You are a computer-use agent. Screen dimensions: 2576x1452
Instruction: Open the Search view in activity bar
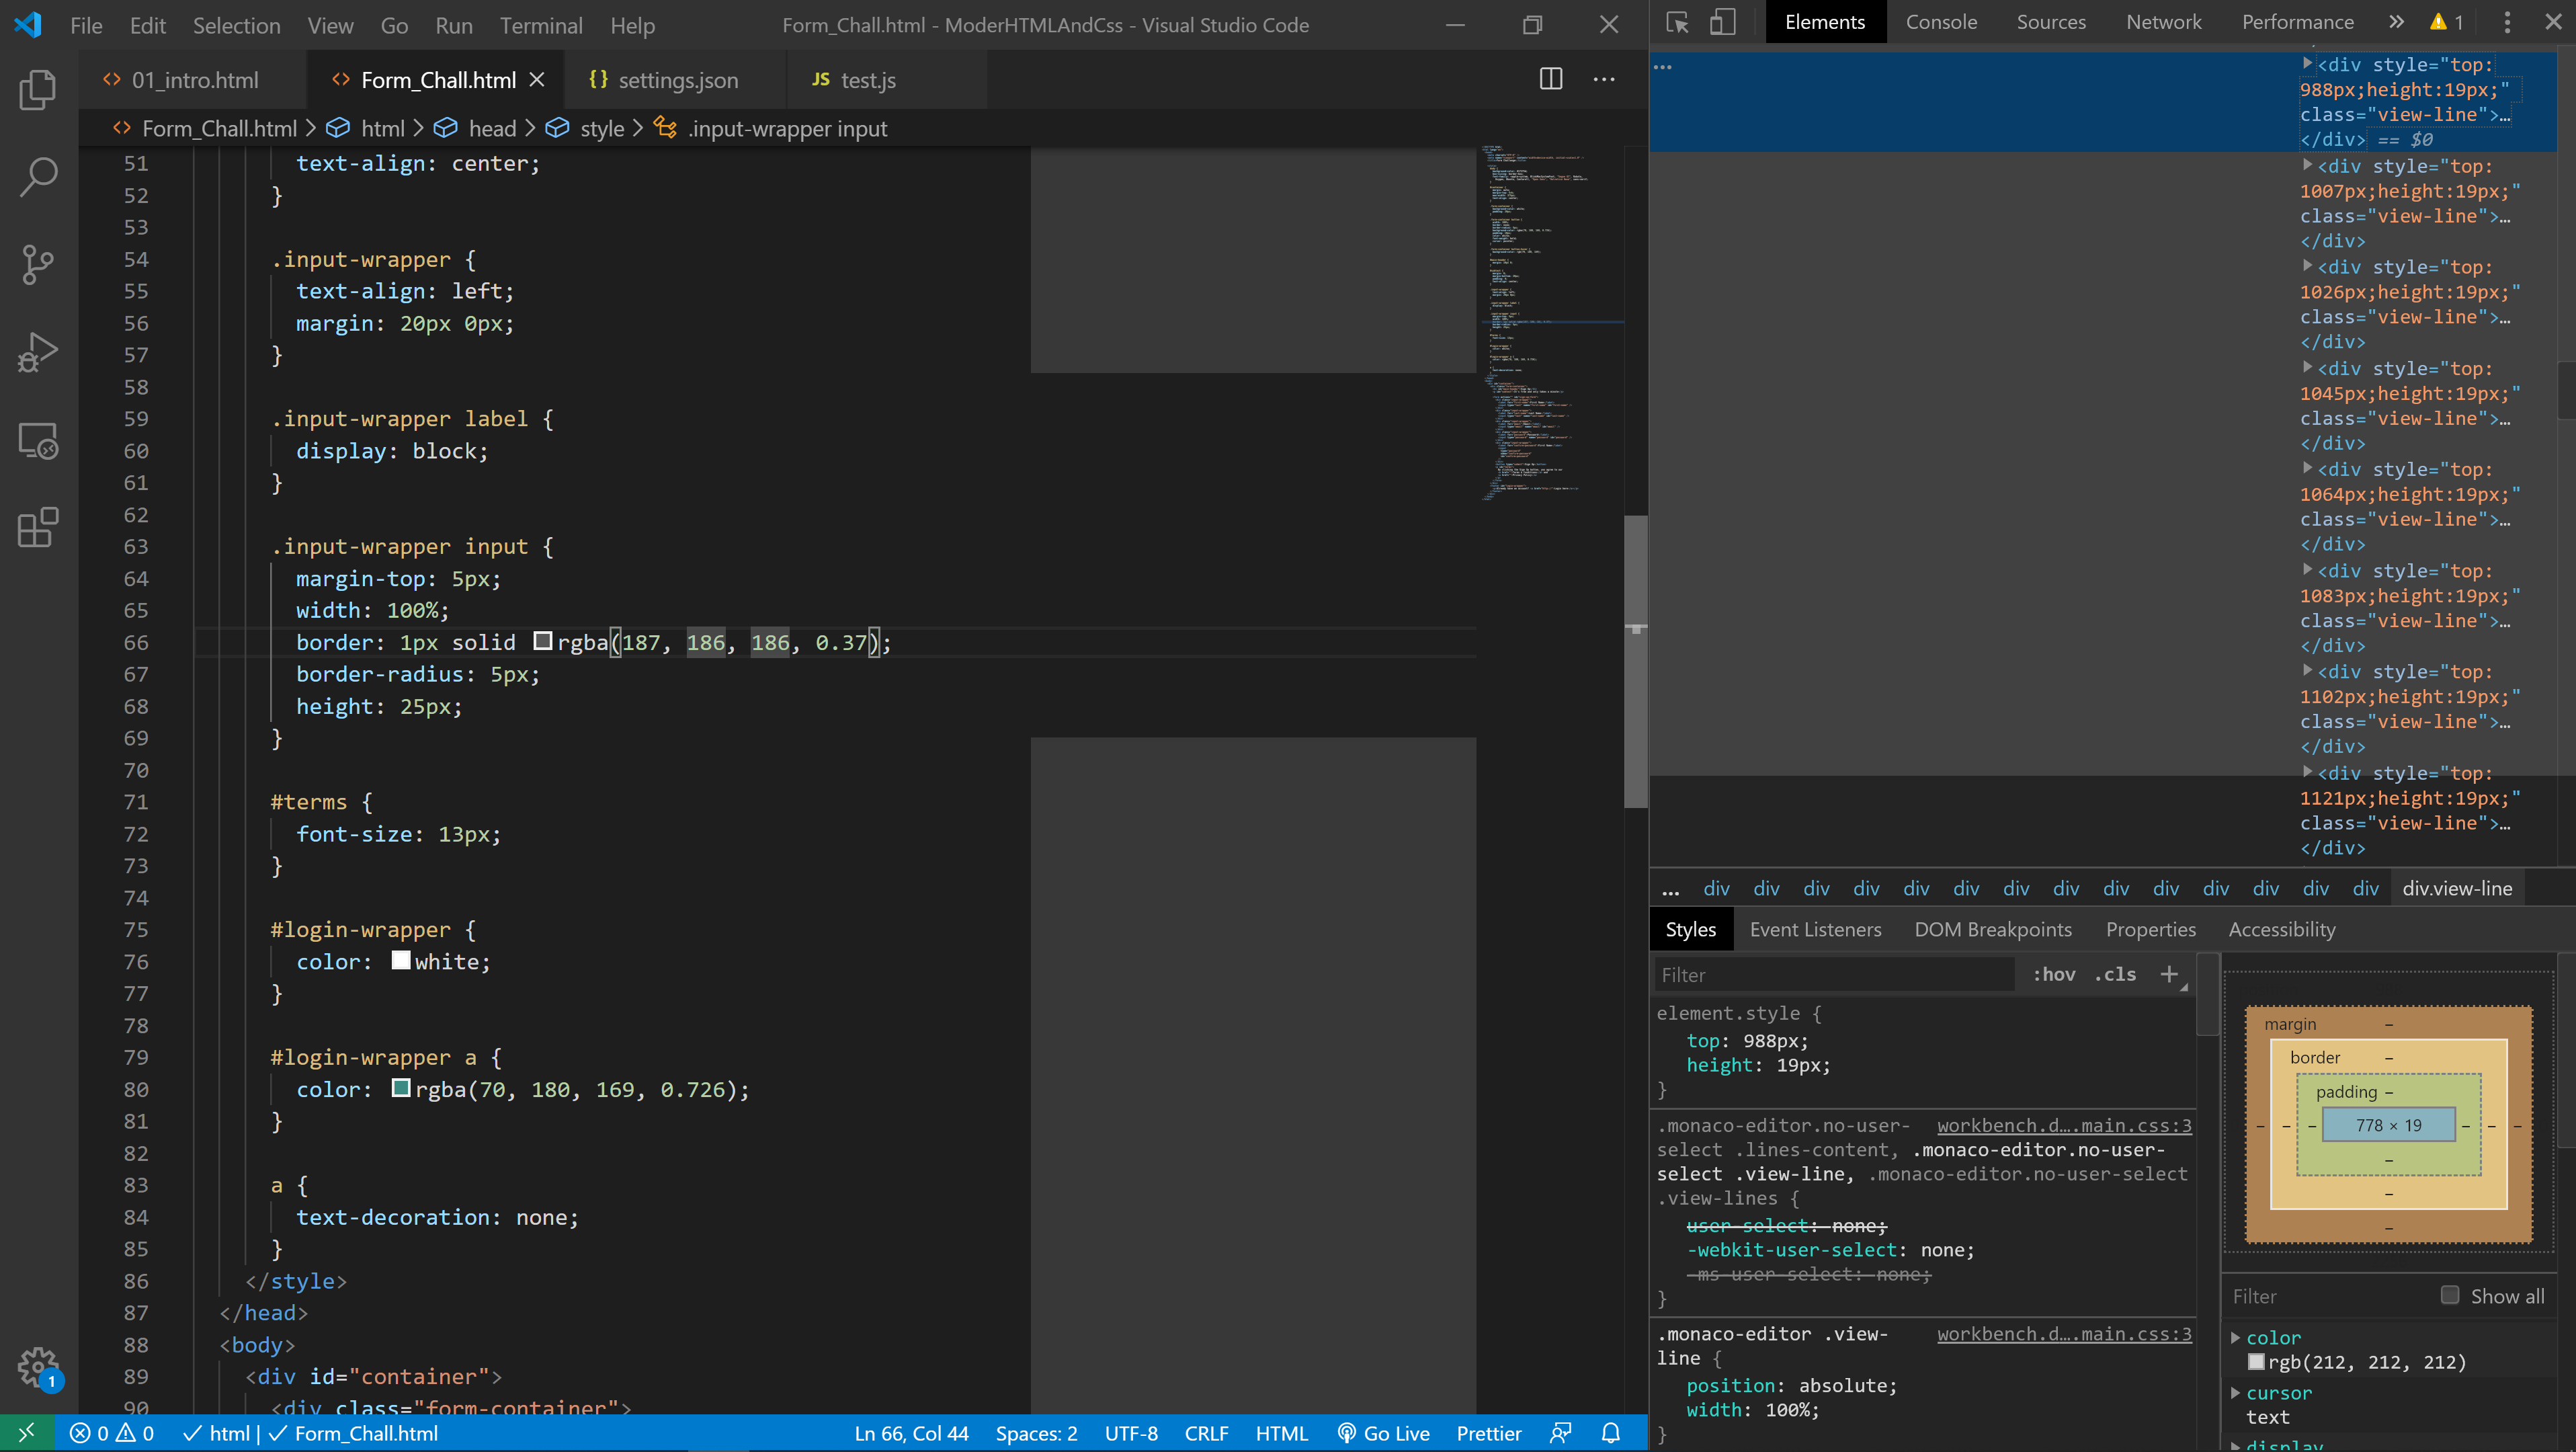[38, 177]
